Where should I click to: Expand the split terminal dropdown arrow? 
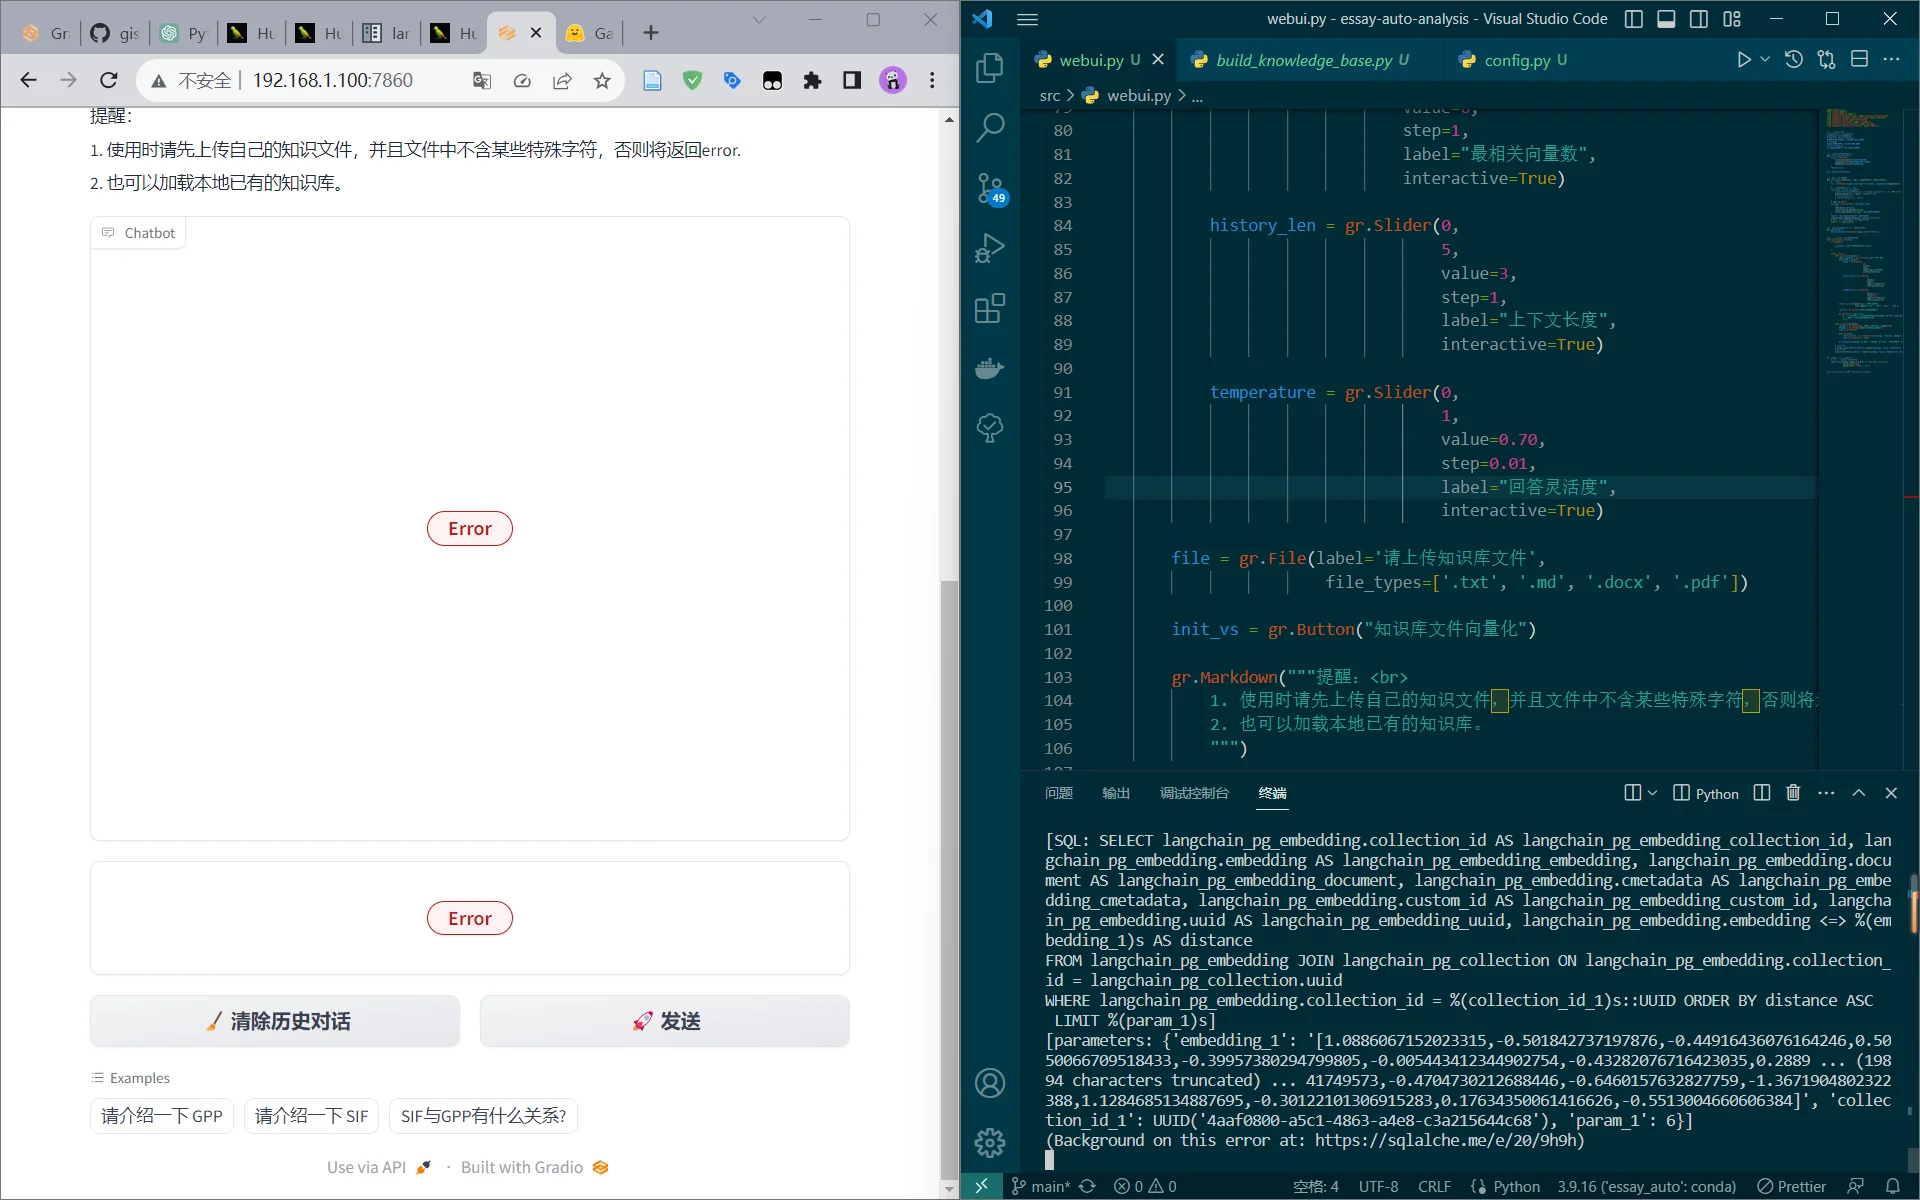click(x=1653, y=793)
